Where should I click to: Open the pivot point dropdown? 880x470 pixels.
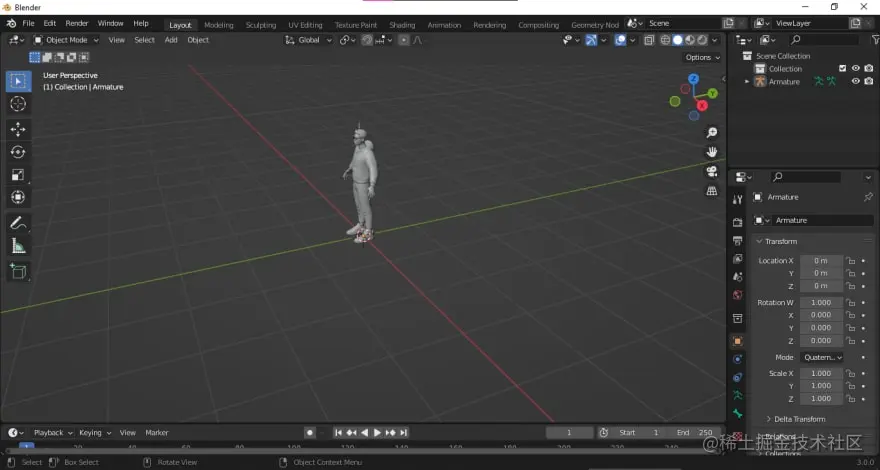(347, 40)
